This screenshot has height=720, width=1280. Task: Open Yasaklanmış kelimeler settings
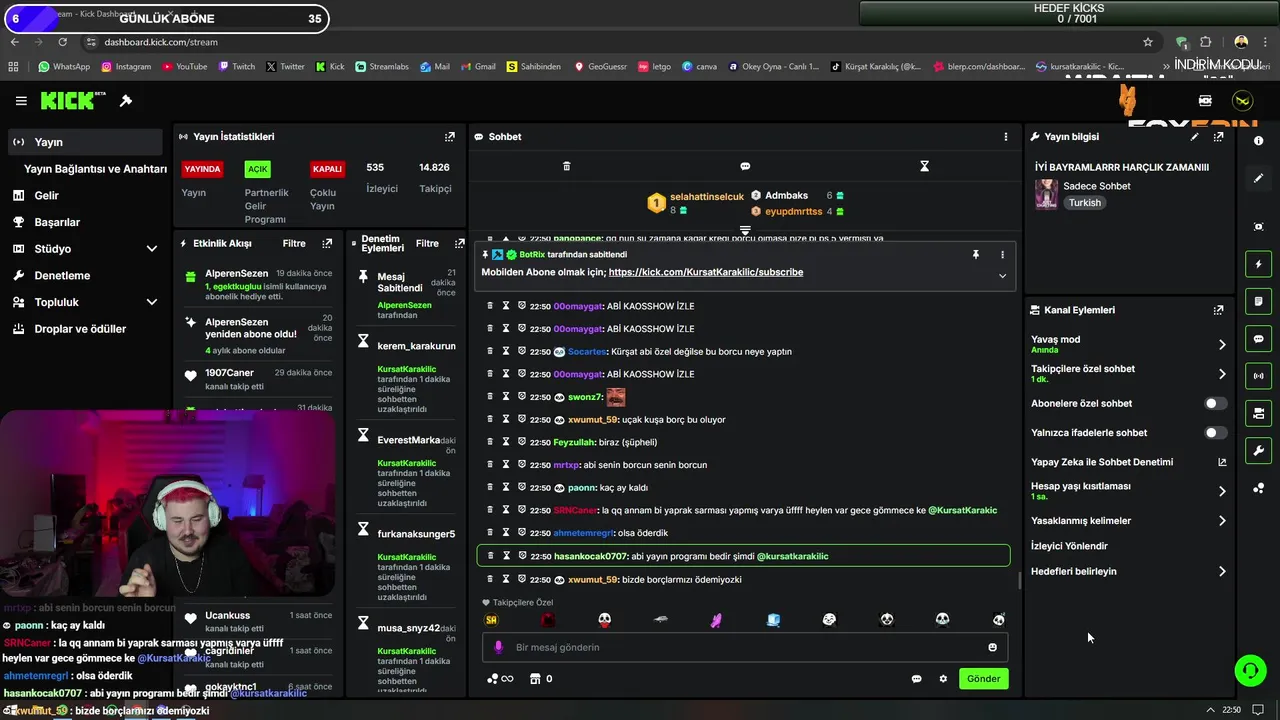[x=1129, y=521]
